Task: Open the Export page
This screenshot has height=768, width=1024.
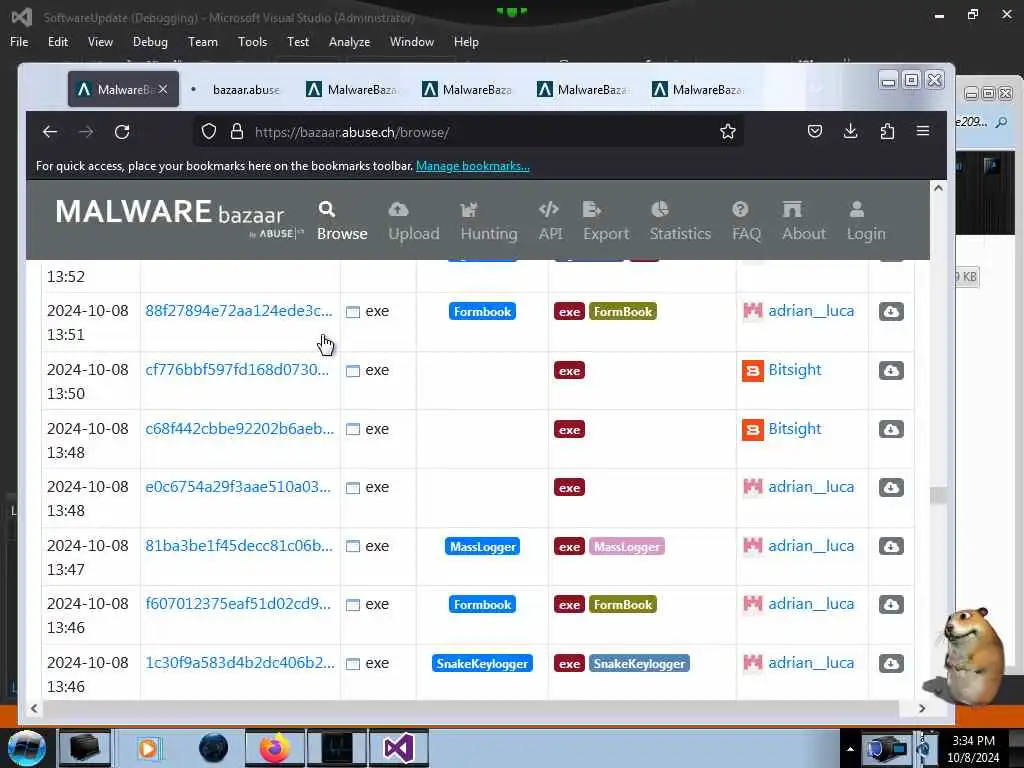Action: click(605, 221)
